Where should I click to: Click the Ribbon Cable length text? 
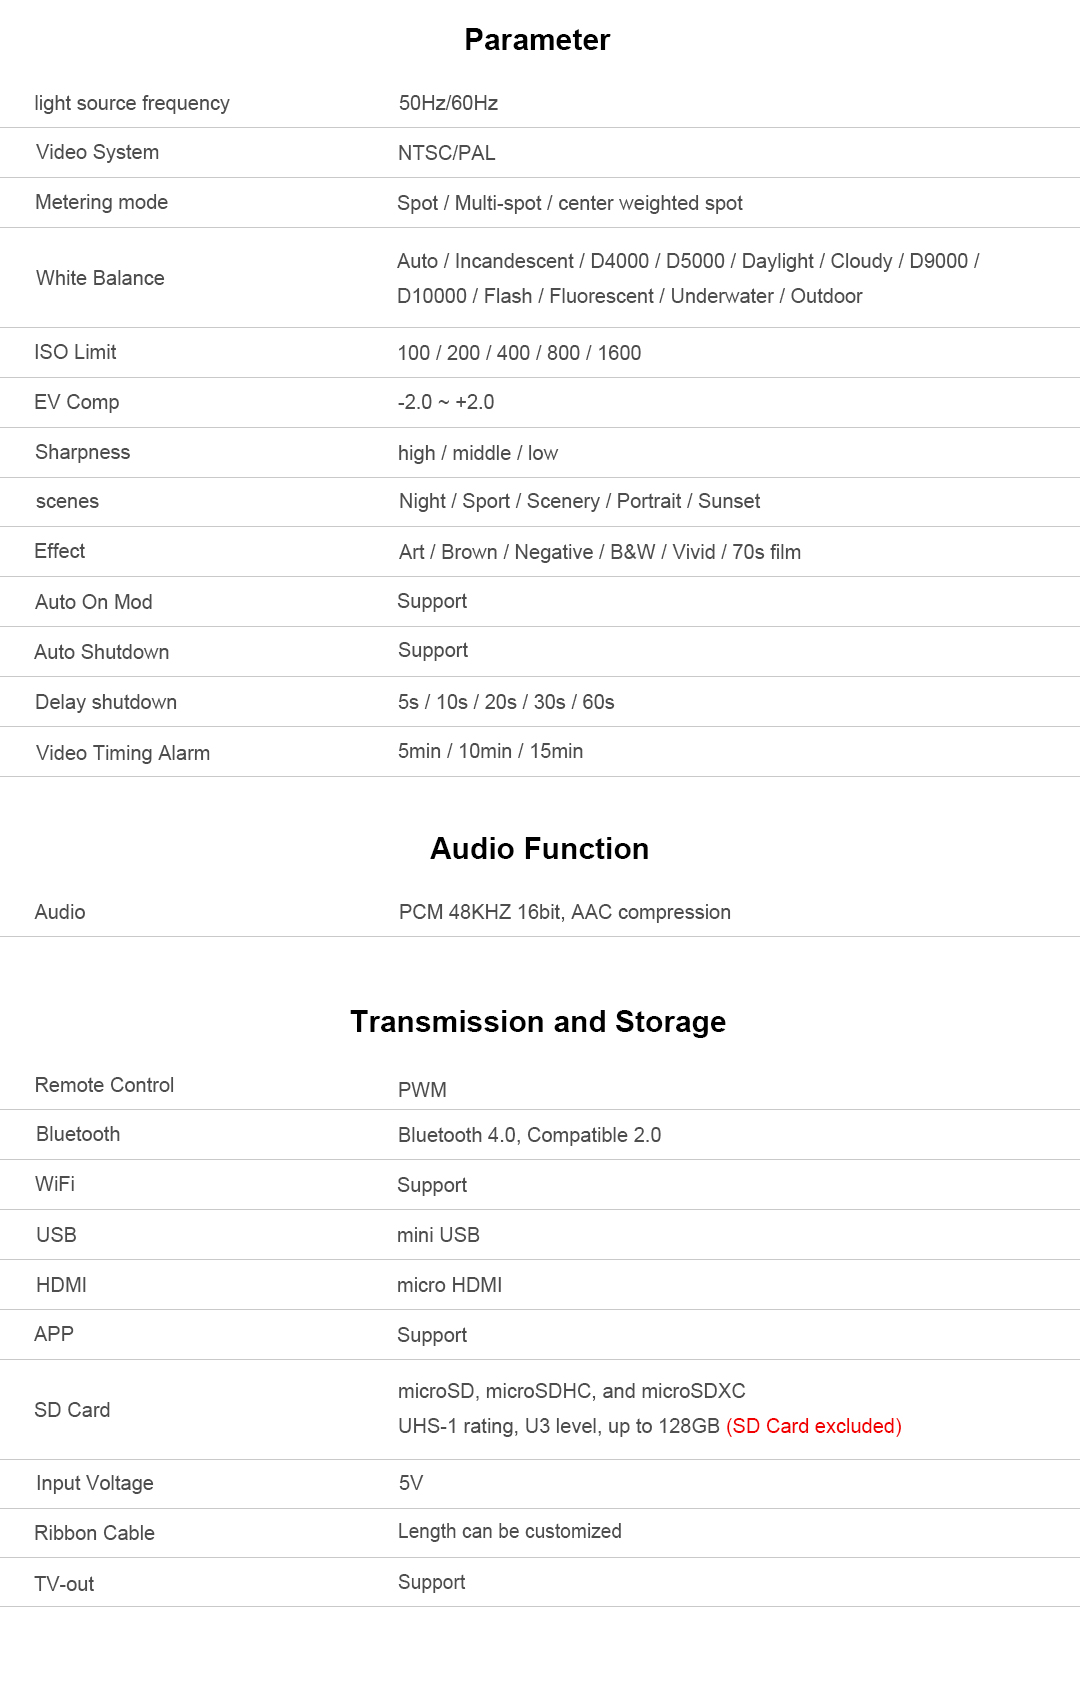[509, 1531]
